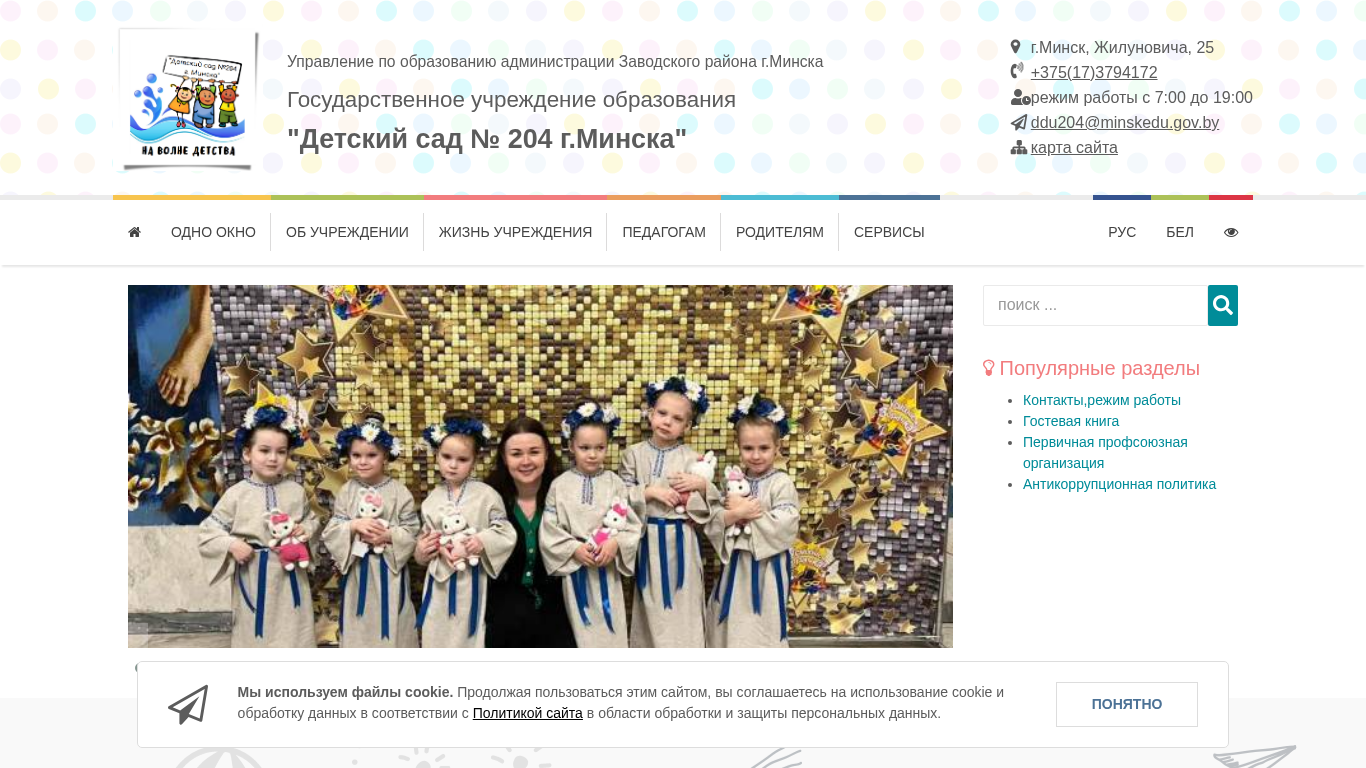
Task: Click the map pin icon beside address
Action: click(1016, 47)
